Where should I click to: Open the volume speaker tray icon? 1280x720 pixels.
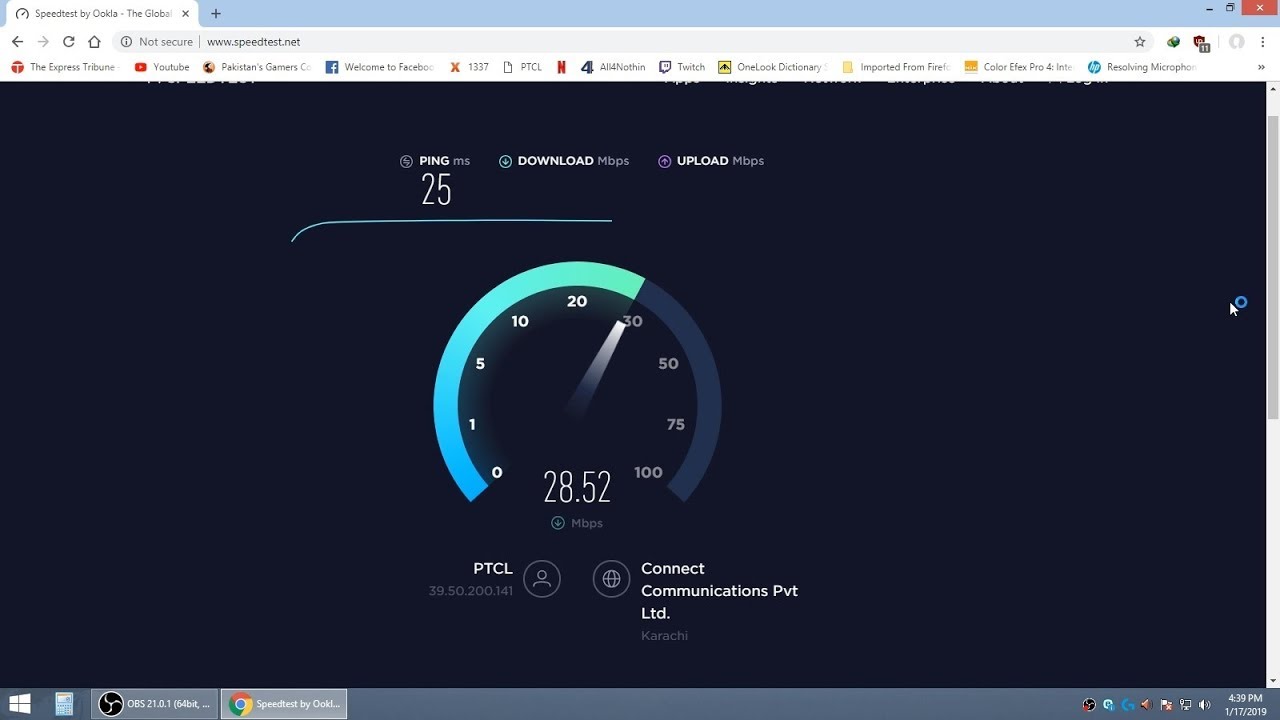pos(1205,705)
